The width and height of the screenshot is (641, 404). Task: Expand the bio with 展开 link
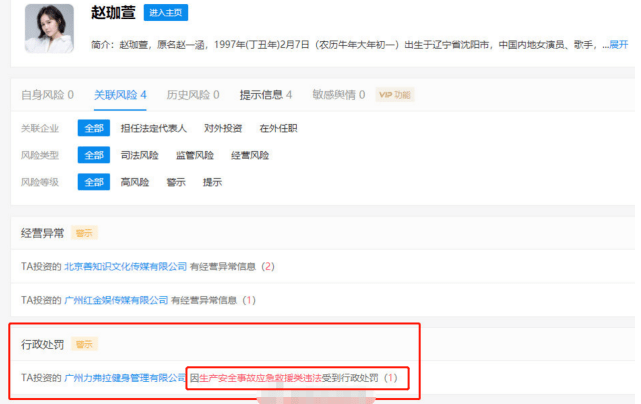(x=618, y=45)
